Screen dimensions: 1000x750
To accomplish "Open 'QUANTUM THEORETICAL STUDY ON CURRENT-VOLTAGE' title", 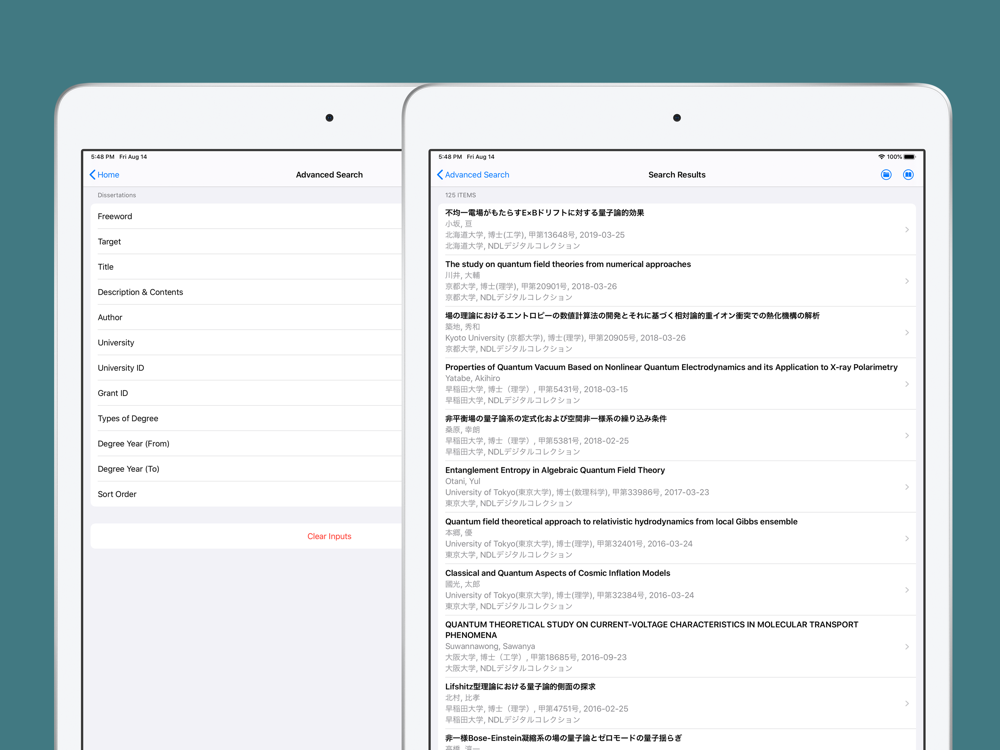I will pyautogui.click(x=652, y=630).
